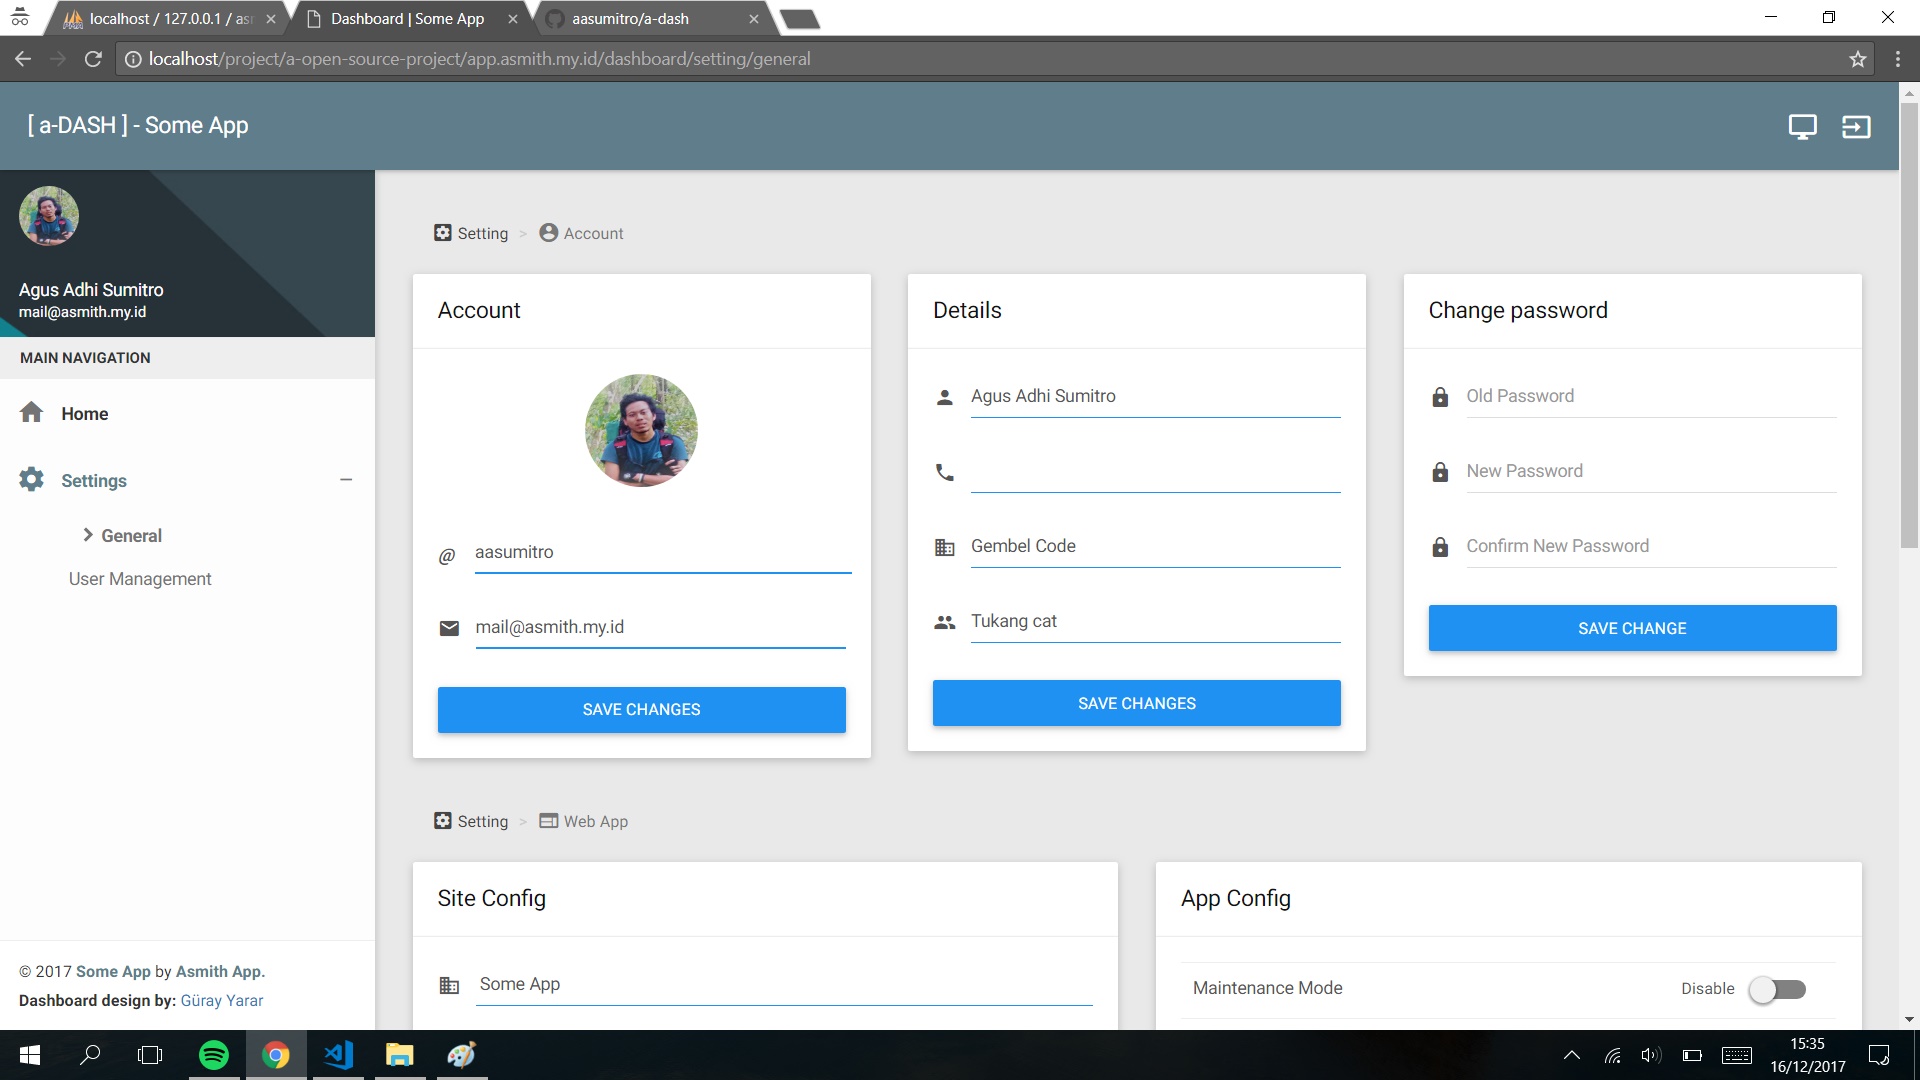This screenshot has height=1080, width=1920.
Task: Click the New Password input field
Action: pyautogui.click(x=1651, y=472)
